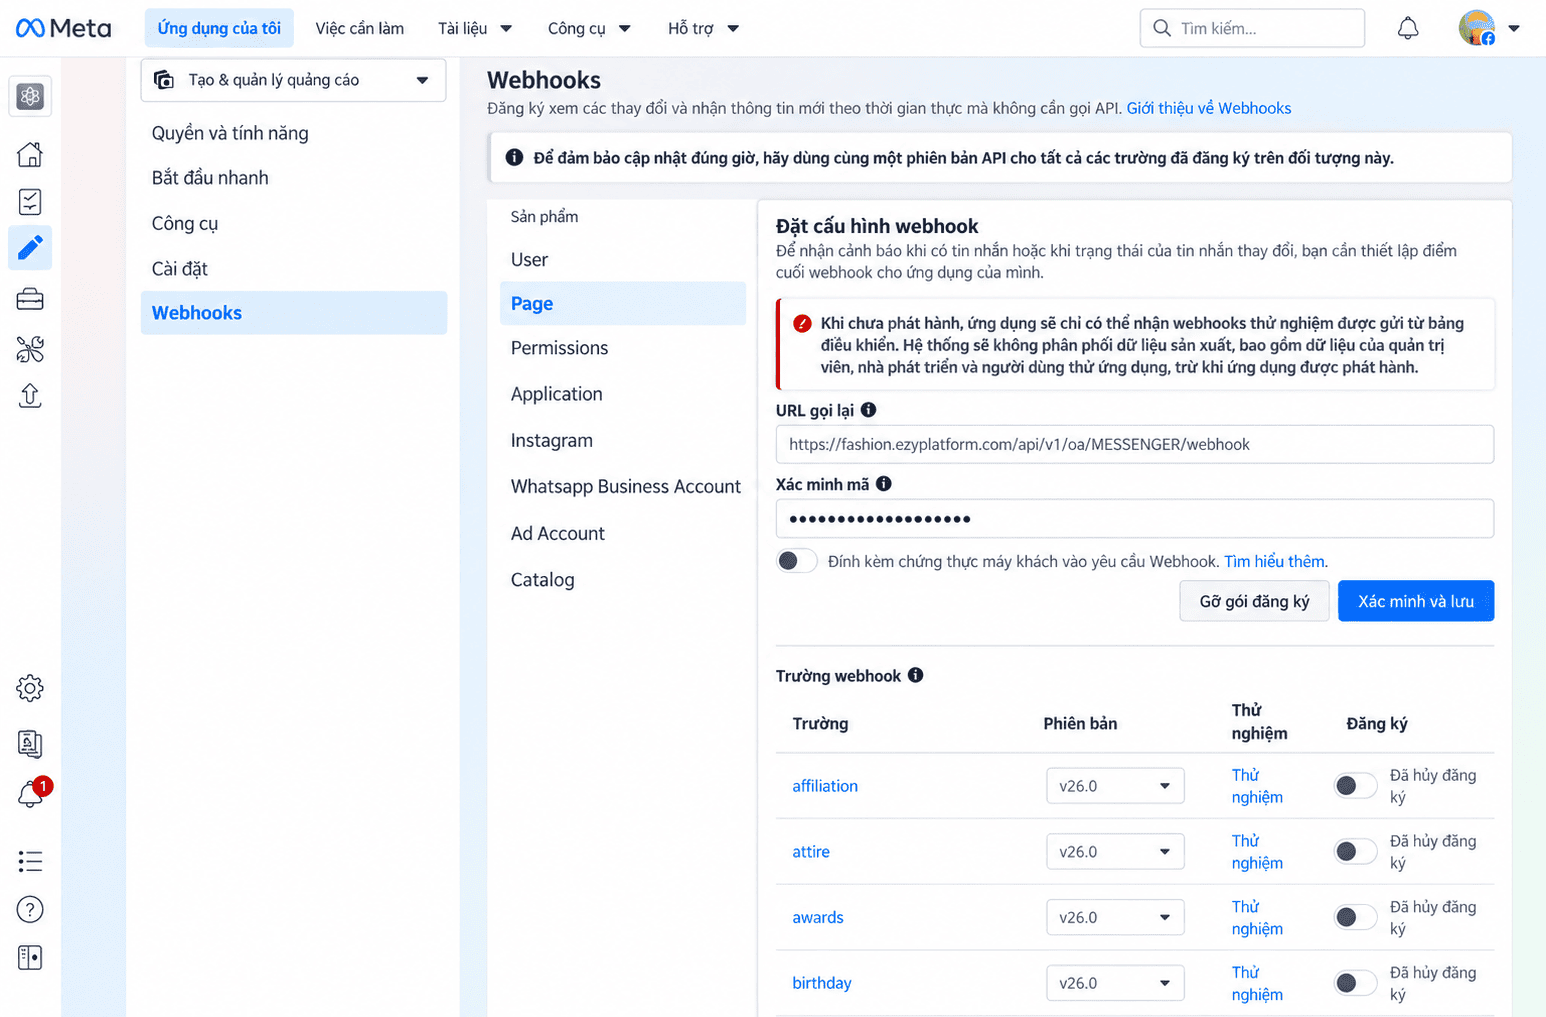1546x1017 pixels.
Task: Click info icon beside Xác minh mã
Action: pyautogui.click(x=884, y=483)
